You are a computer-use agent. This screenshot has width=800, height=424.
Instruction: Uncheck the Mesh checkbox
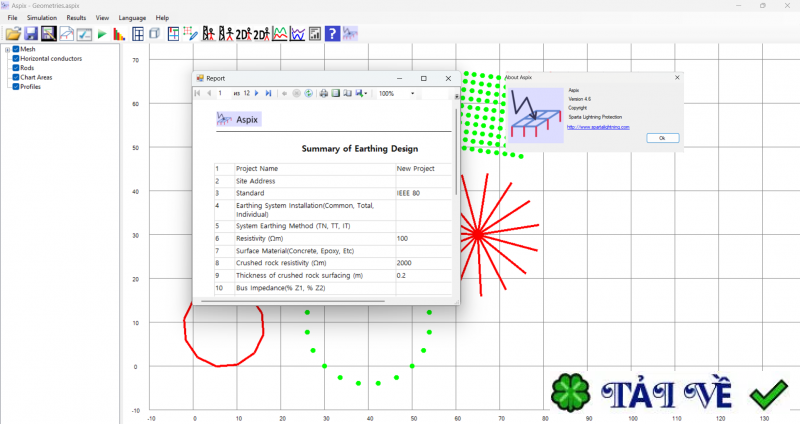point(16,50)
